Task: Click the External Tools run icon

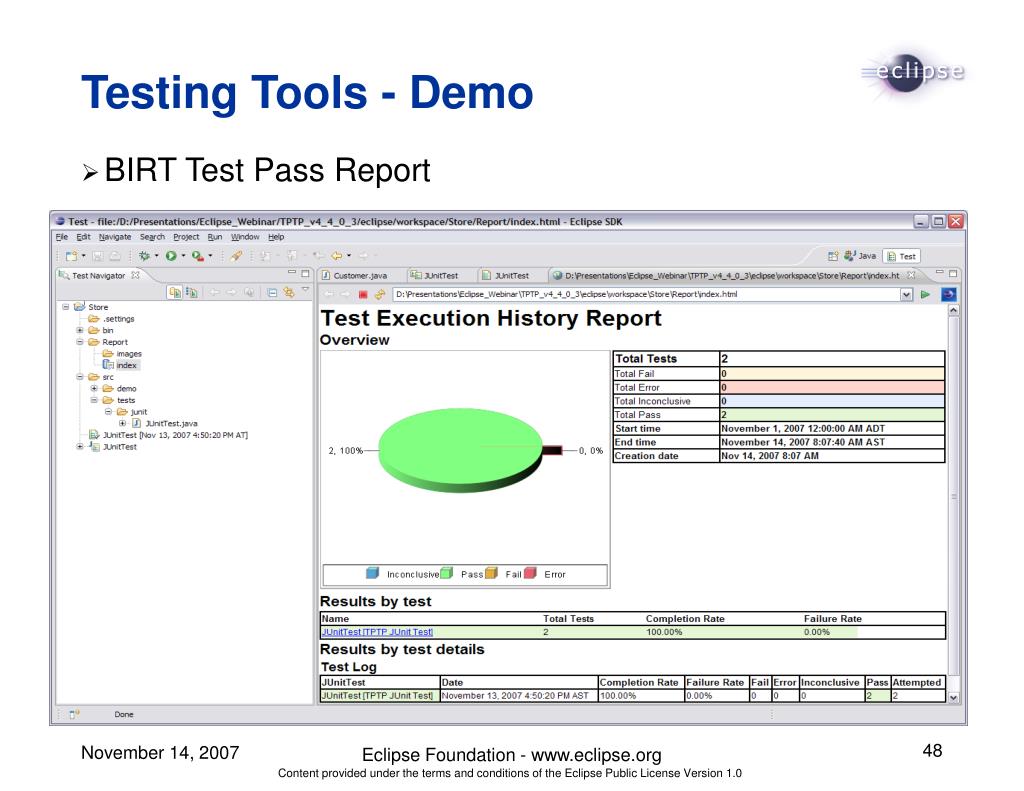Action: pos(198,256)
